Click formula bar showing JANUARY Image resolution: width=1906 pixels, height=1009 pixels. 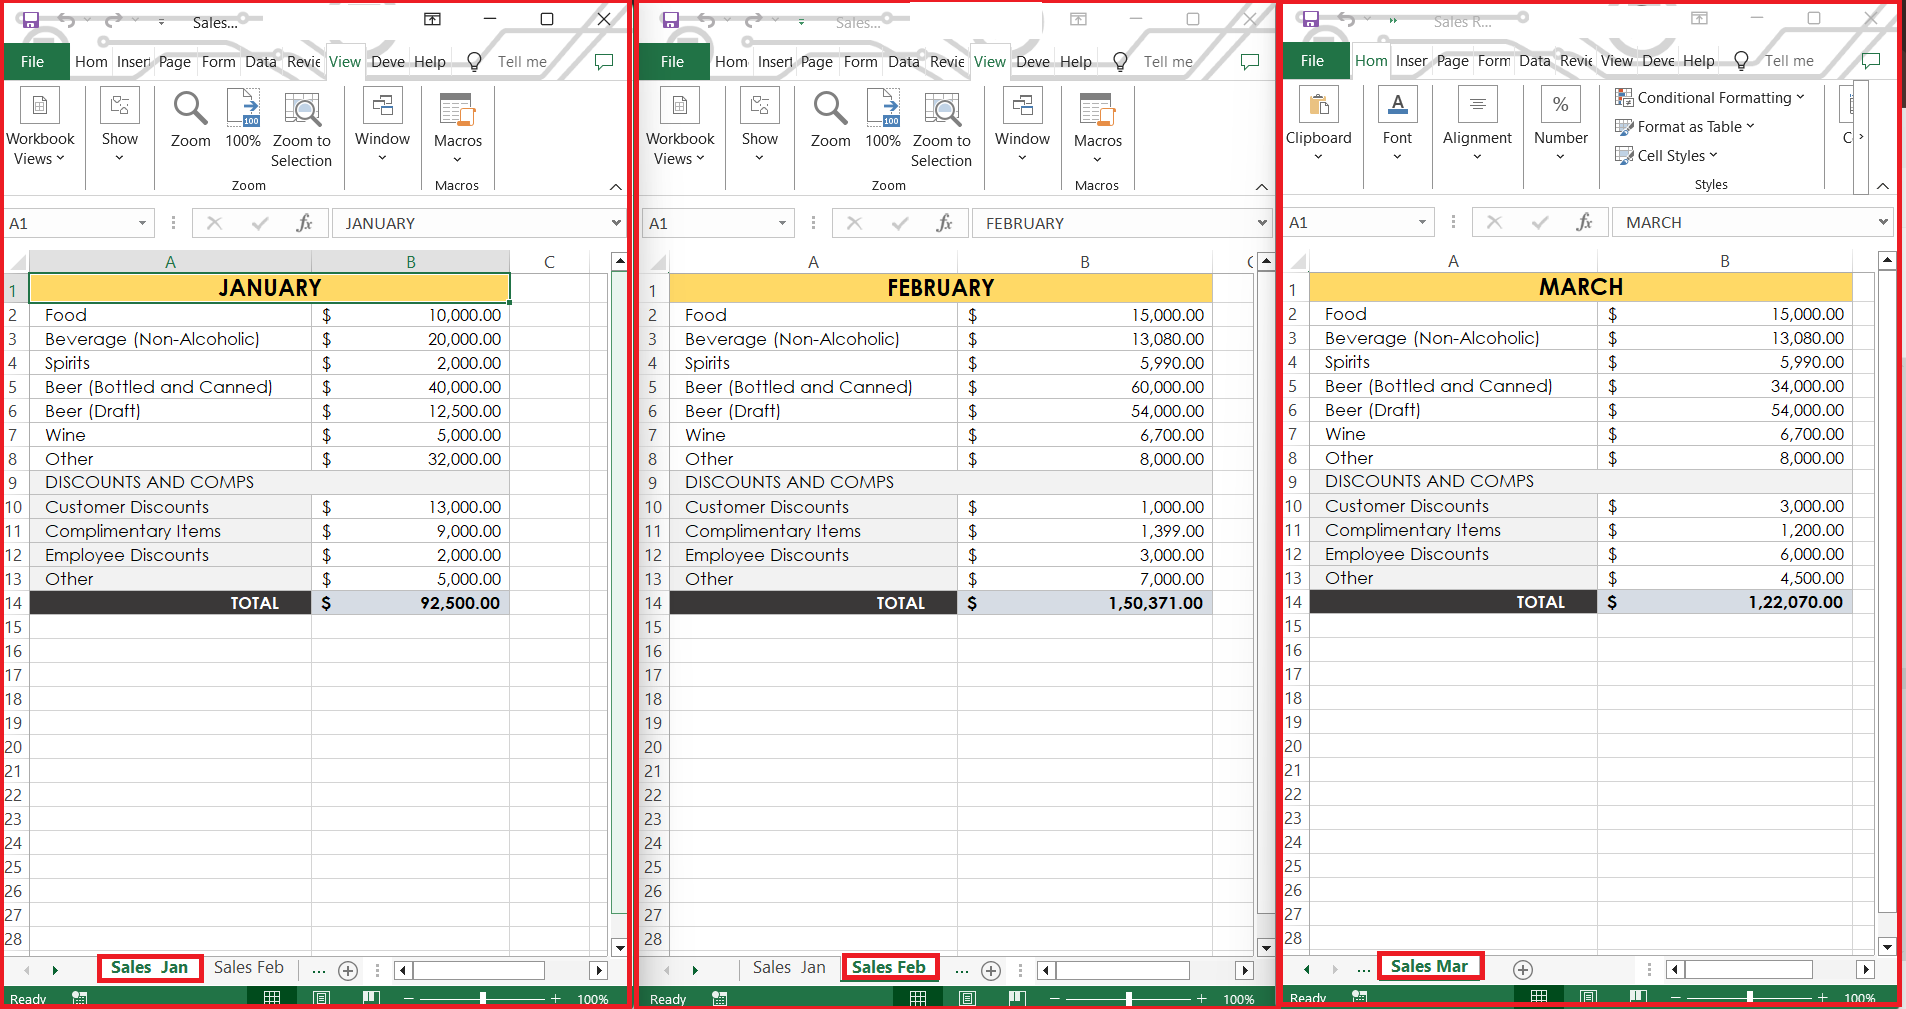click(x=470, y=223)
